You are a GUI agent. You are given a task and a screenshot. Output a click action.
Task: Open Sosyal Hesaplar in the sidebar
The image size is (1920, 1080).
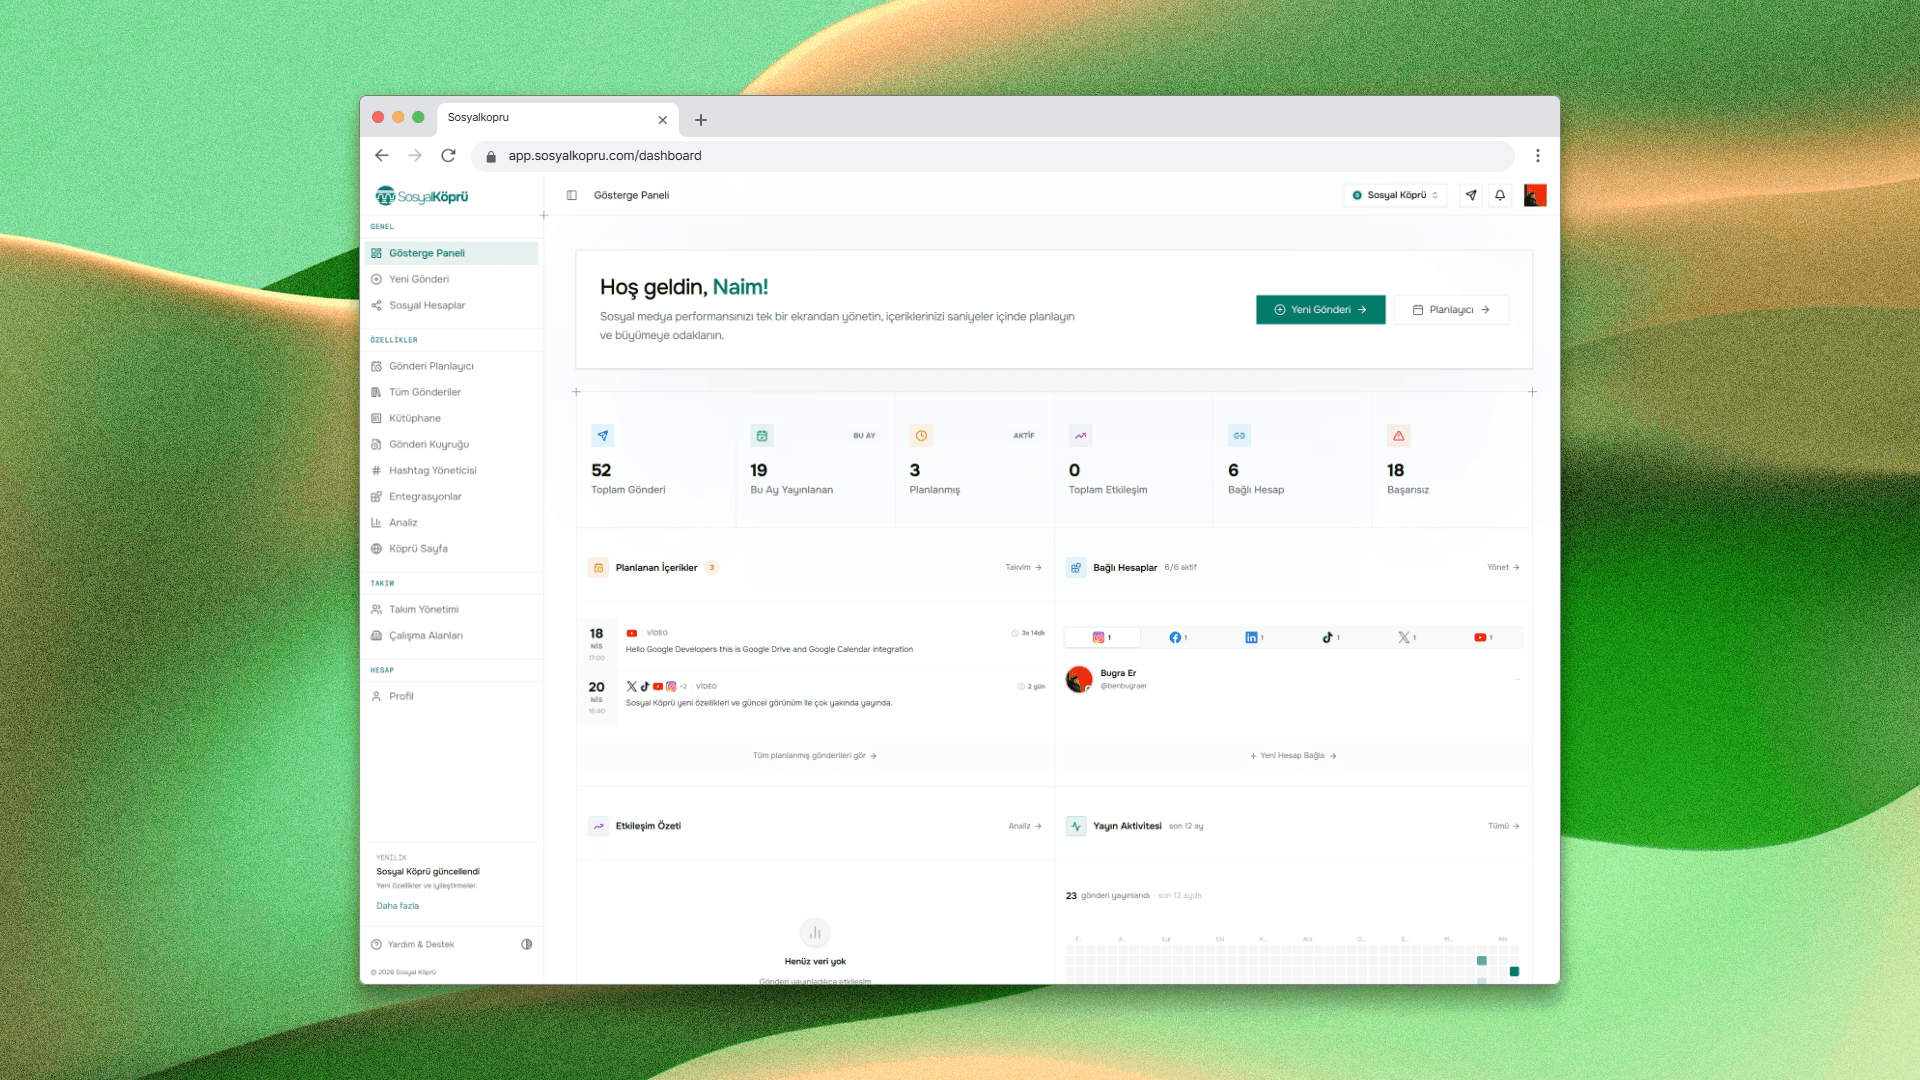click(451, 305)
